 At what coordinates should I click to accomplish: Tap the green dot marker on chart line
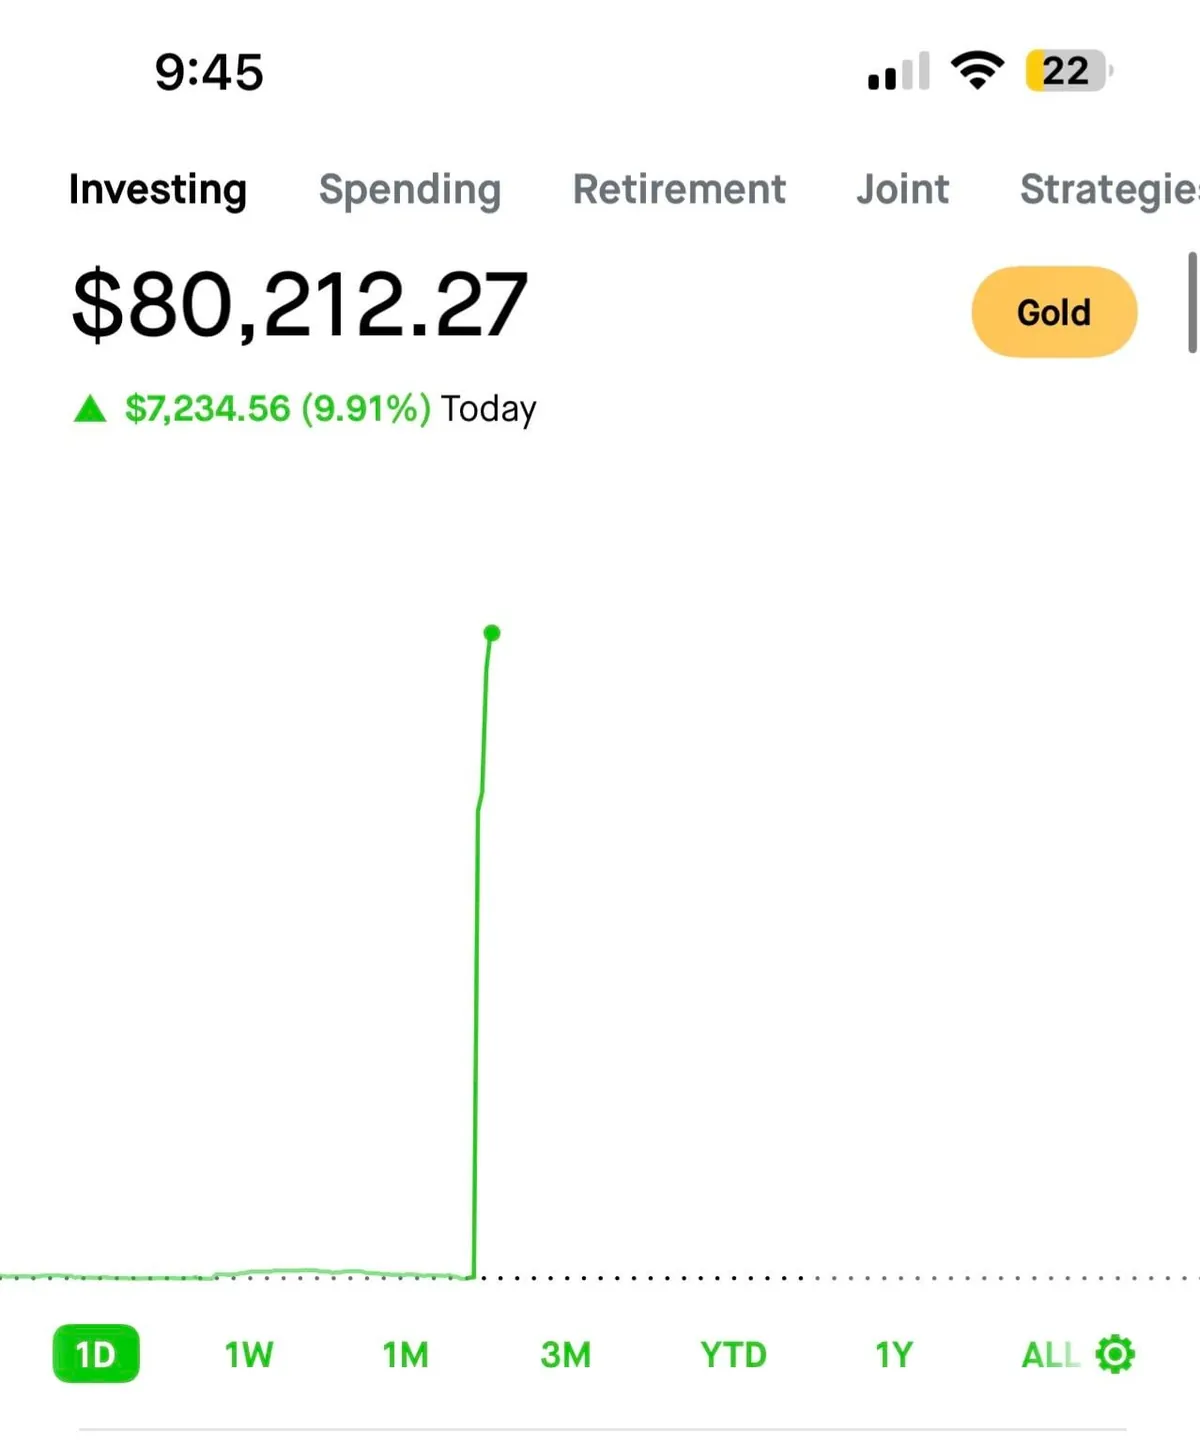(x=491, y=632)
